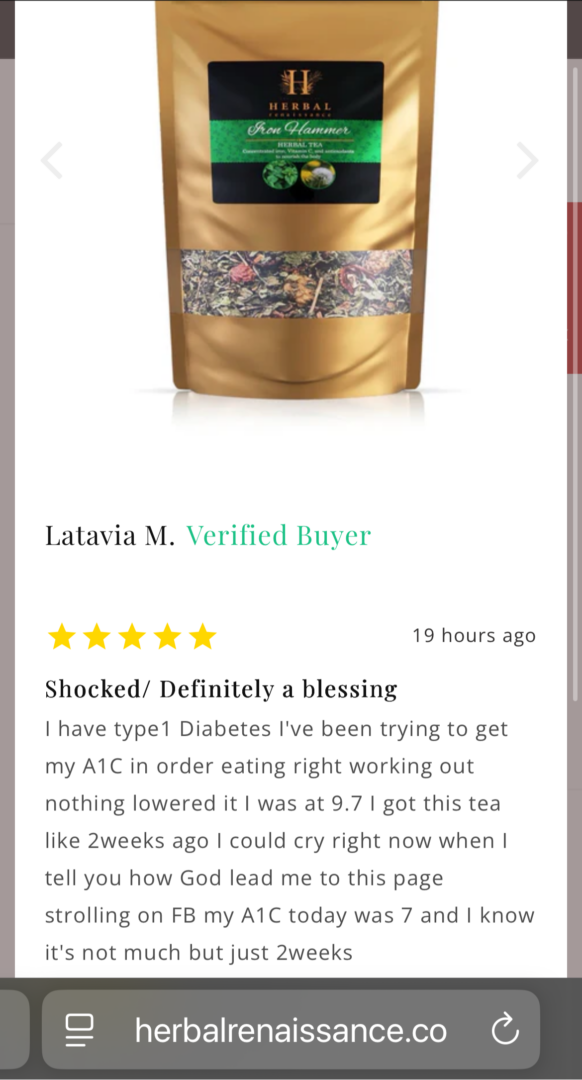
Task: Go to the previous product image arrow
Action: (52, 160)
